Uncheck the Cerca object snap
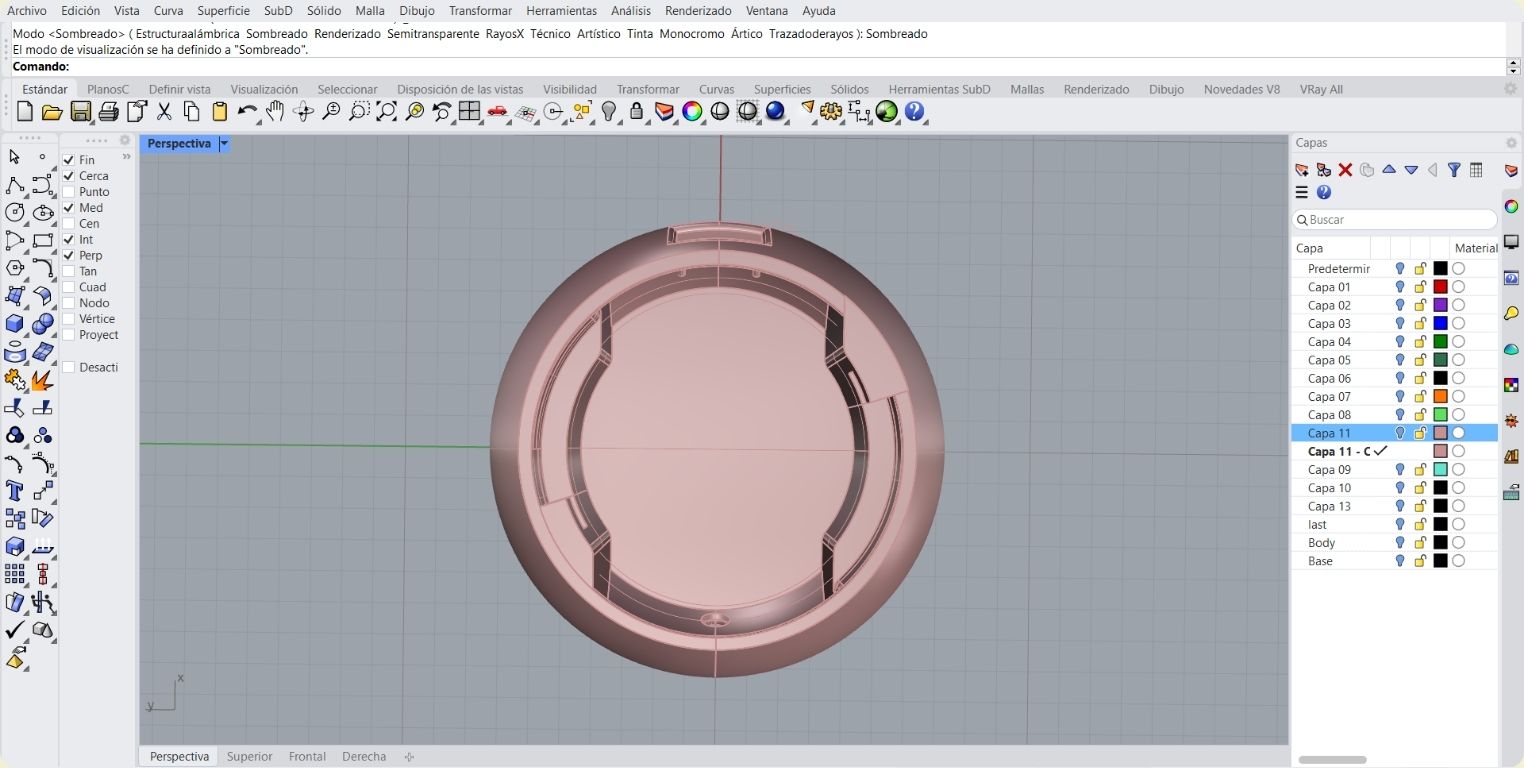 click(69, 176)
